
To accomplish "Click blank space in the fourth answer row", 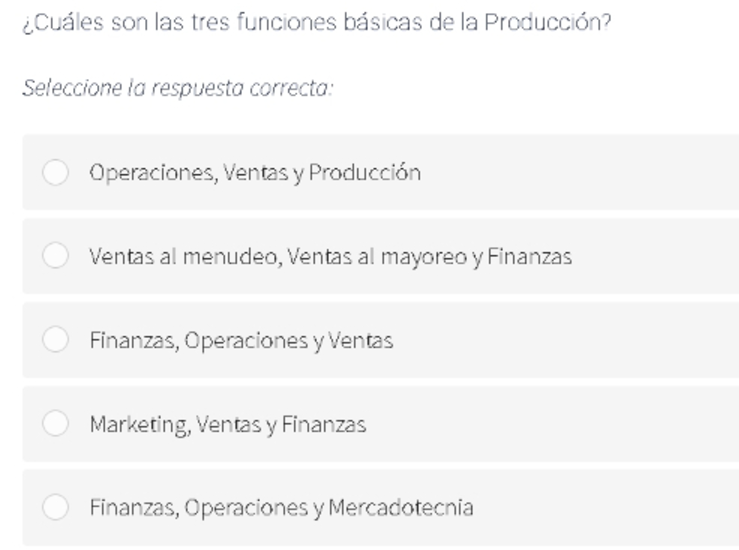I will 551,424.
